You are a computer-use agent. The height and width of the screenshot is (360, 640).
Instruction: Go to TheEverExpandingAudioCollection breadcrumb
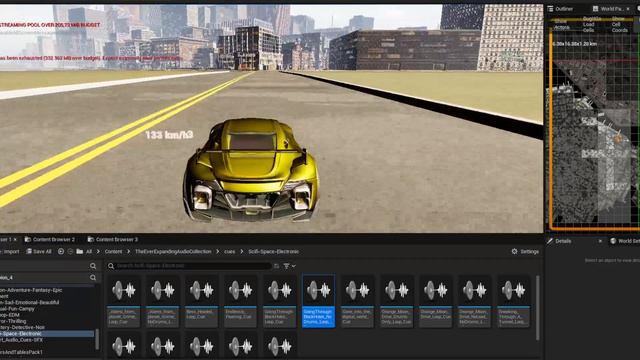click(173, 251)
